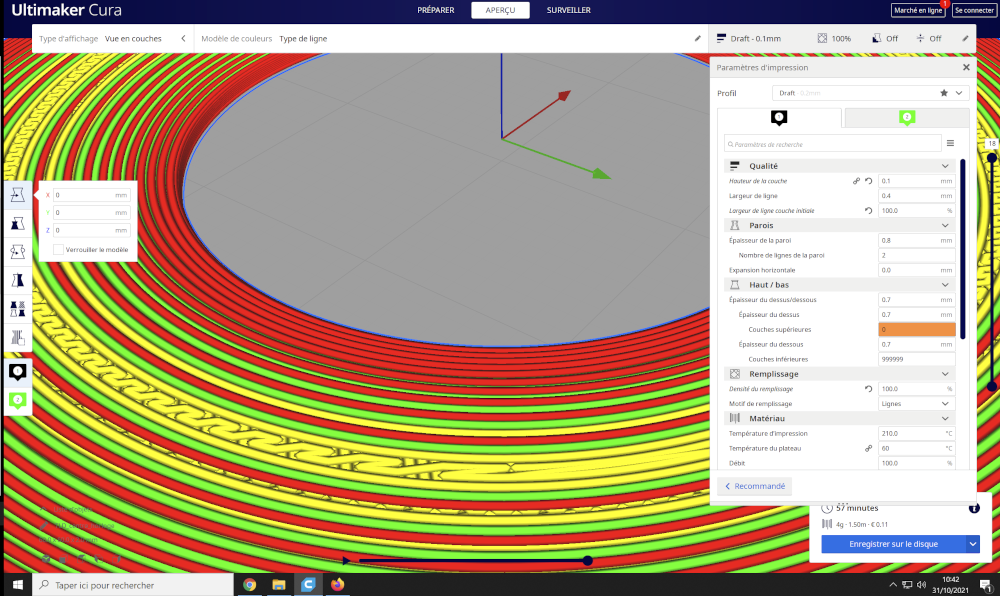Open the Profil Draft dropdown
Viewport: 1000px width, 596px height.
[x=870, y=93]
